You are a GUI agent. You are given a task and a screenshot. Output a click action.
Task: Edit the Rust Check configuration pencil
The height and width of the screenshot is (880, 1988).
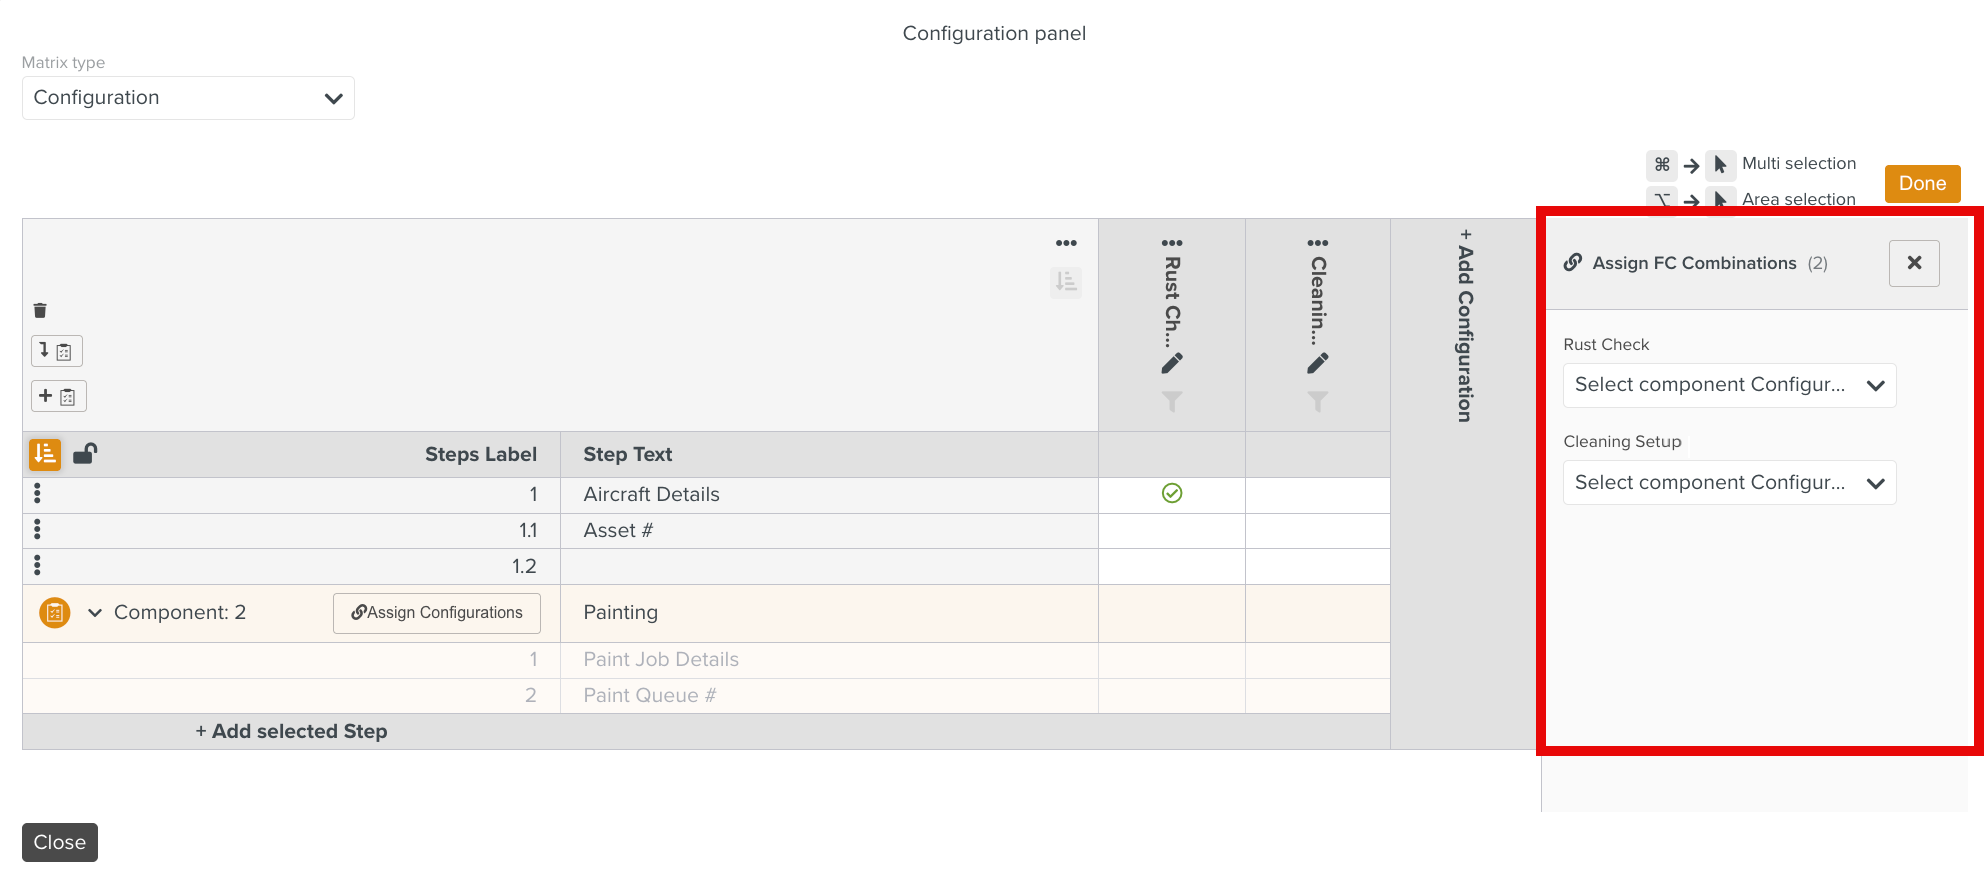click(x=1172, y=363)
